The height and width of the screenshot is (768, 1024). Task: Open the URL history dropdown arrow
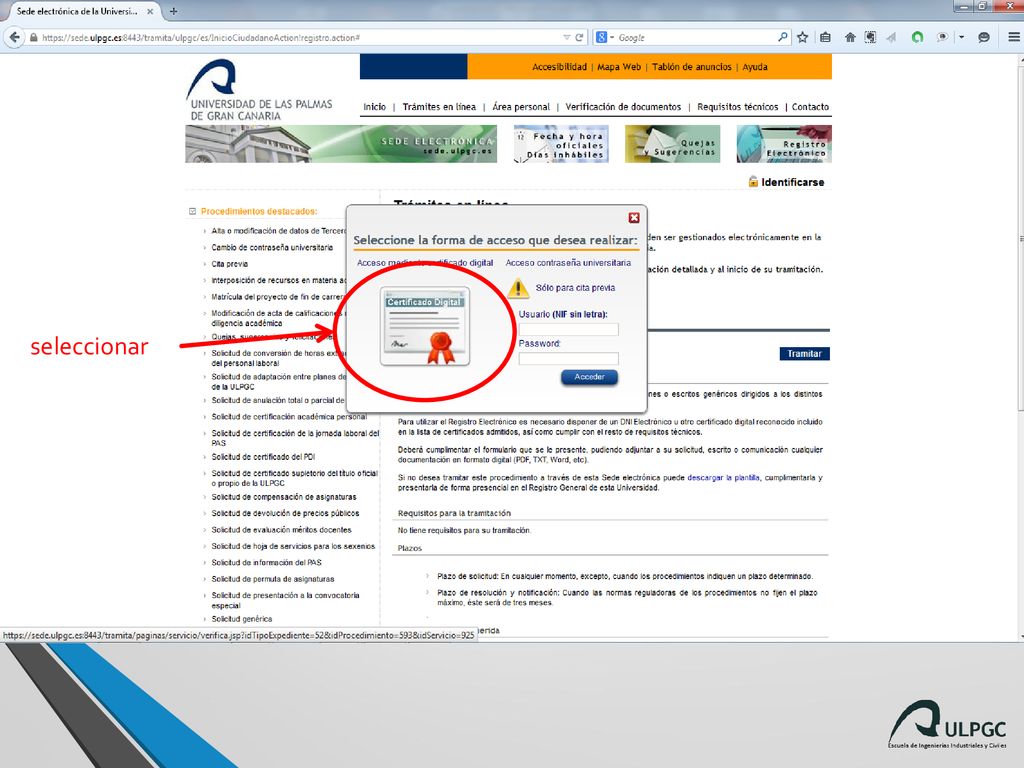(x=566, y=37)
